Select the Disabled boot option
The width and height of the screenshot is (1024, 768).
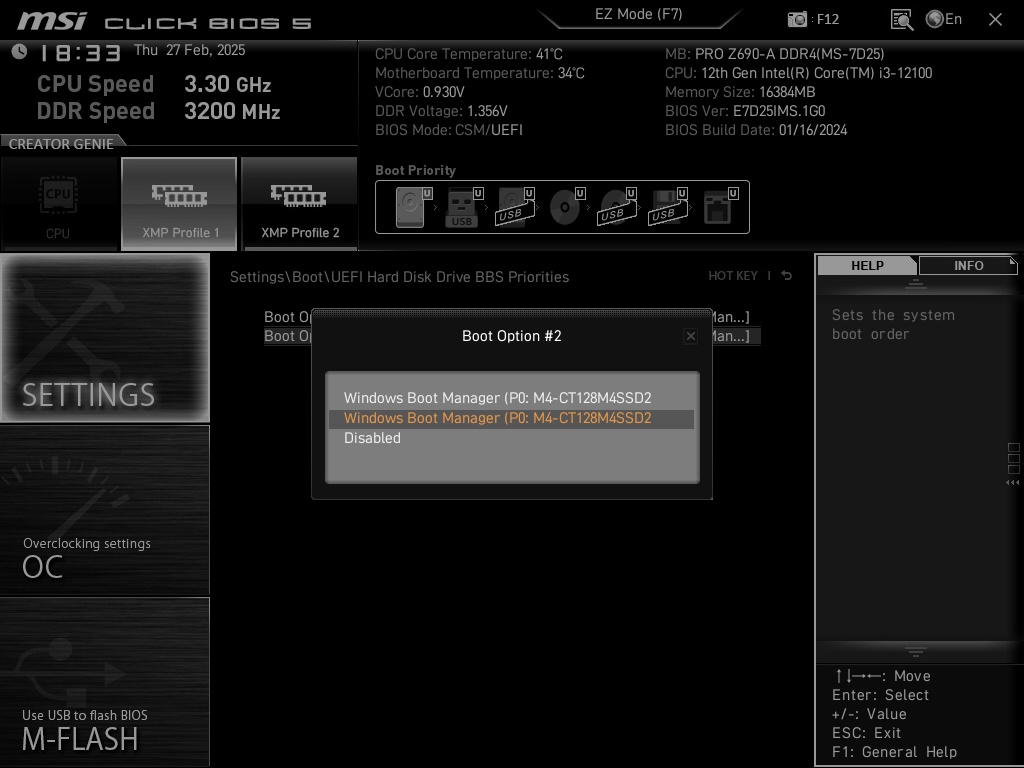click(x=511, y=438)
